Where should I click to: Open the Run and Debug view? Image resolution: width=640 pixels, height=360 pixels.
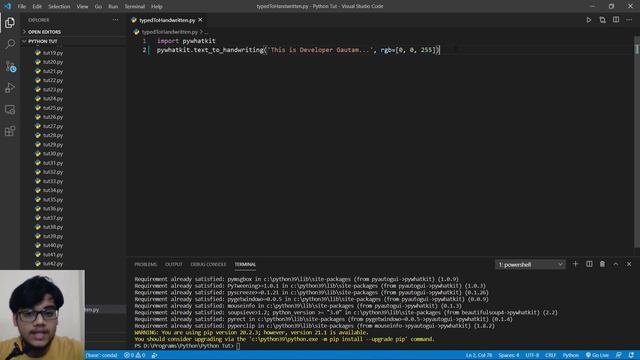[x=10, y=88]
